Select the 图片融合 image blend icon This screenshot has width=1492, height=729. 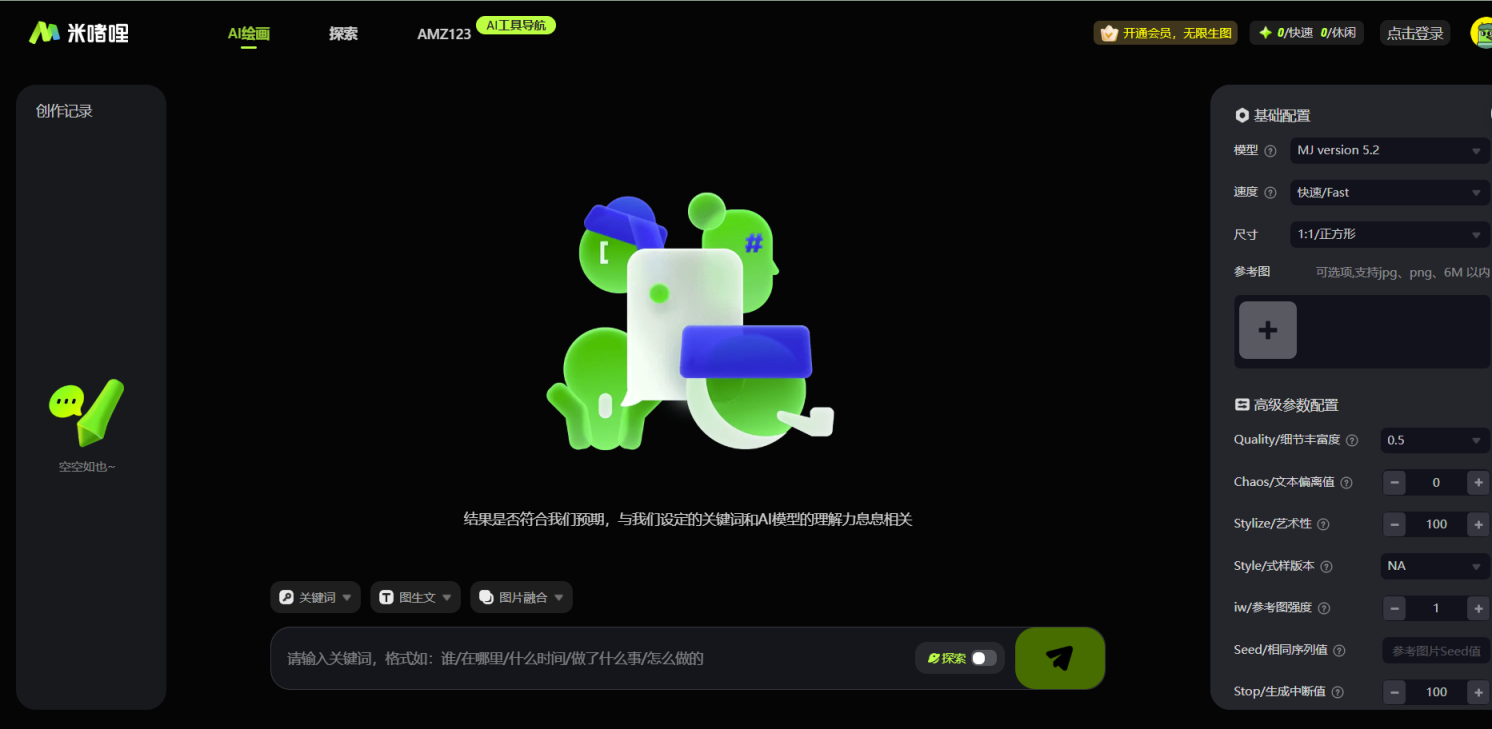(x=487, y=597)
